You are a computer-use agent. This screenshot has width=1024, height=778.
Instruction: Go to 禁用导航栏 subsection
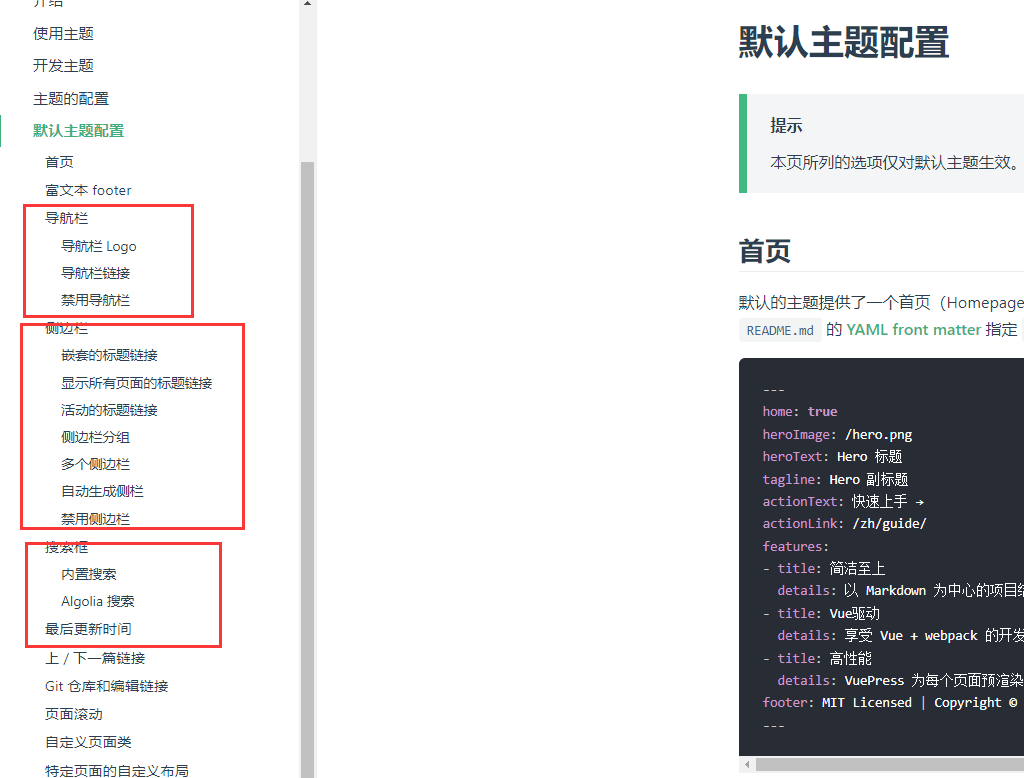[x=95, y=300]
